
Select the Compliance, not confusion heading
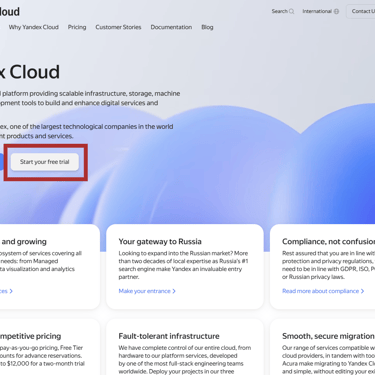[x=328, y=241]
